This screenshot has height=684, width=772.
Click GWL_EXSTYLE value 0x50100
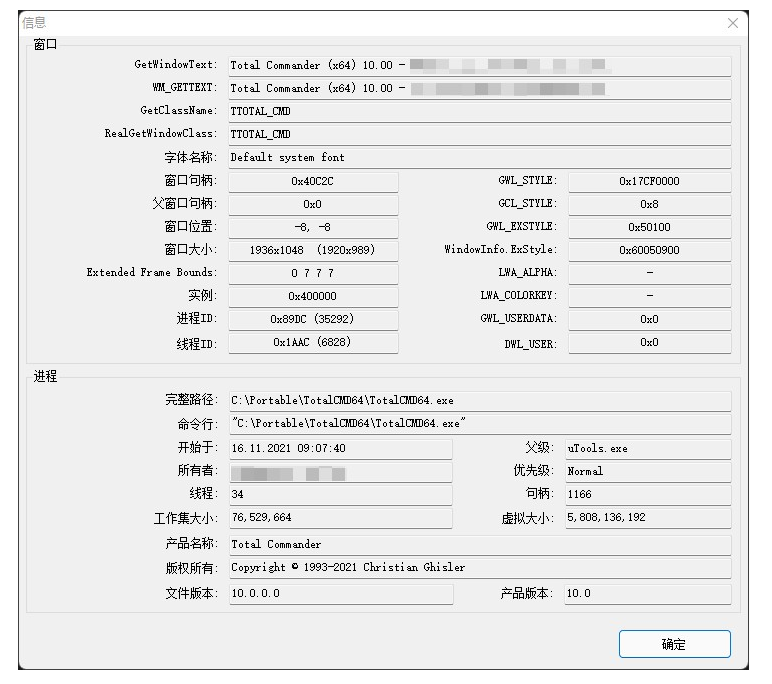[649, 228]
